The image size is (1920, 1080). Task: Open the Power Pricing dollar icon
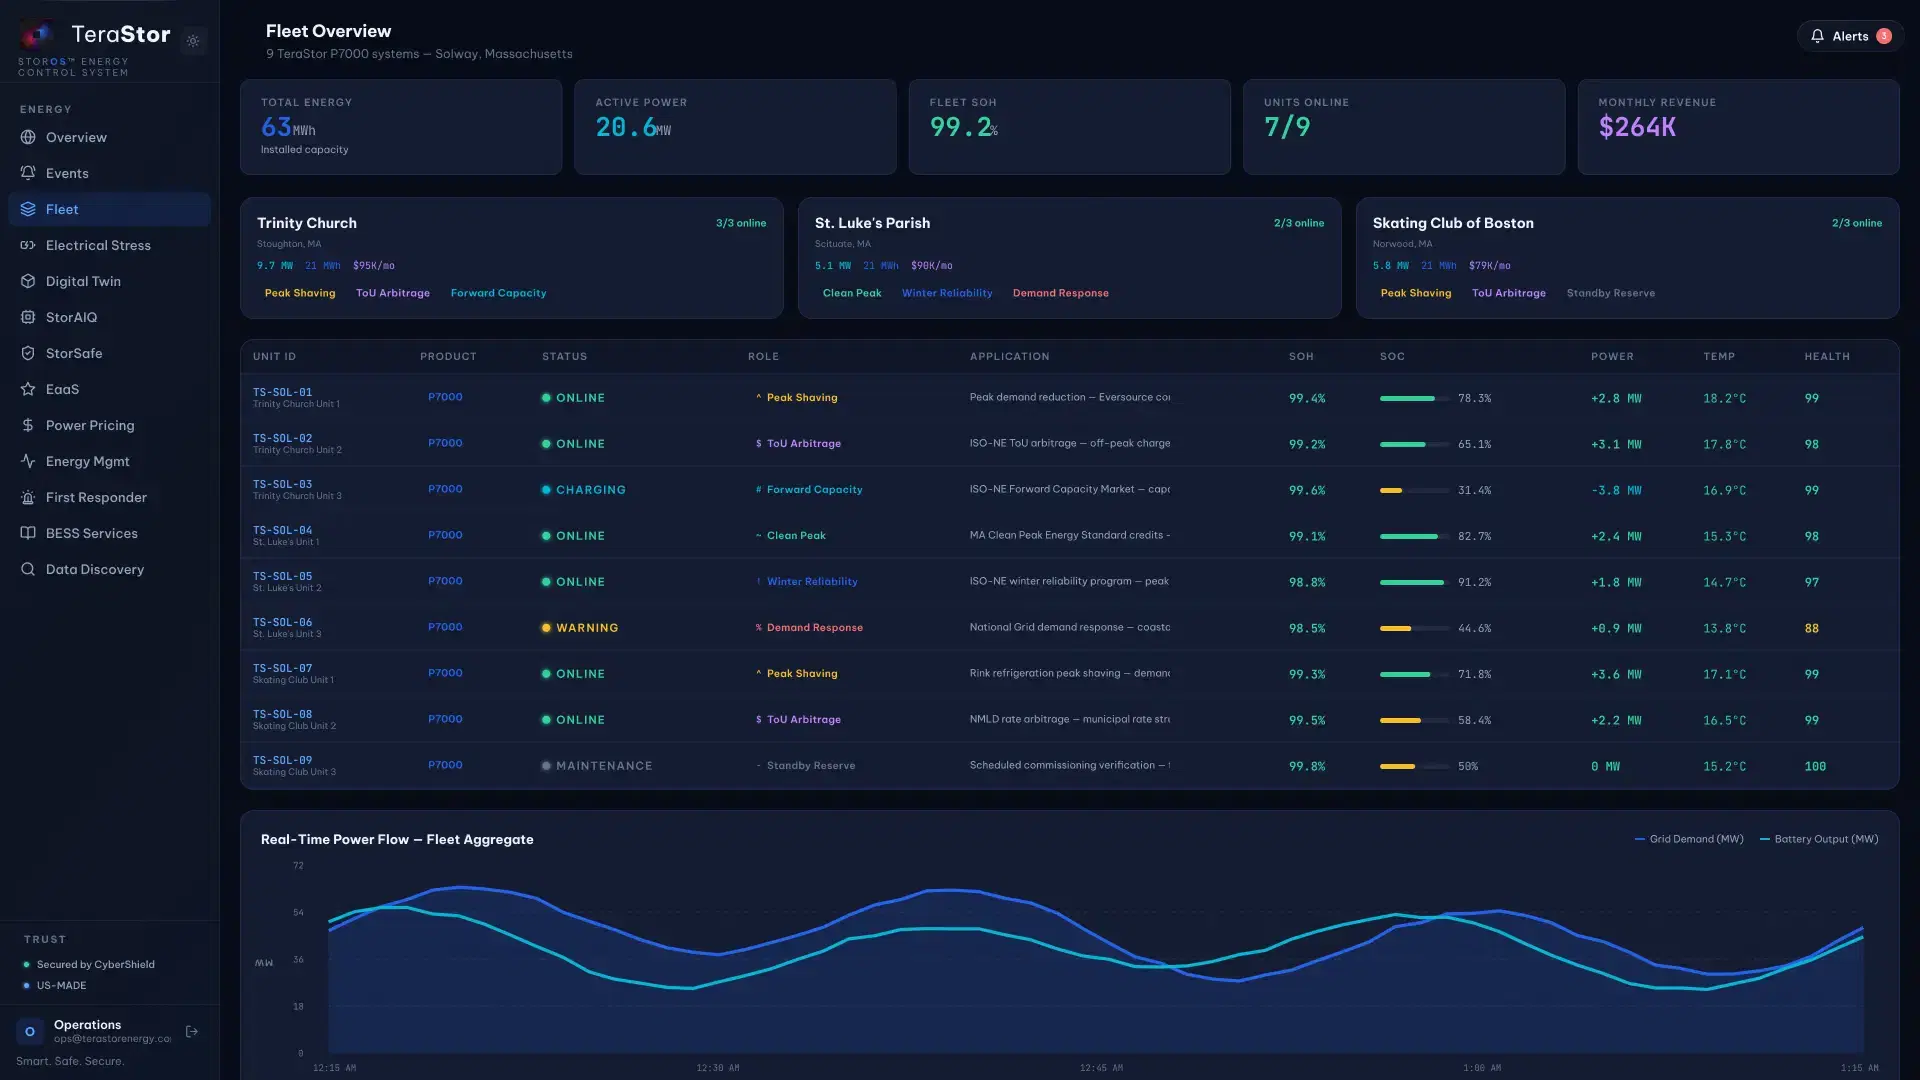click(x=28, y=425)
